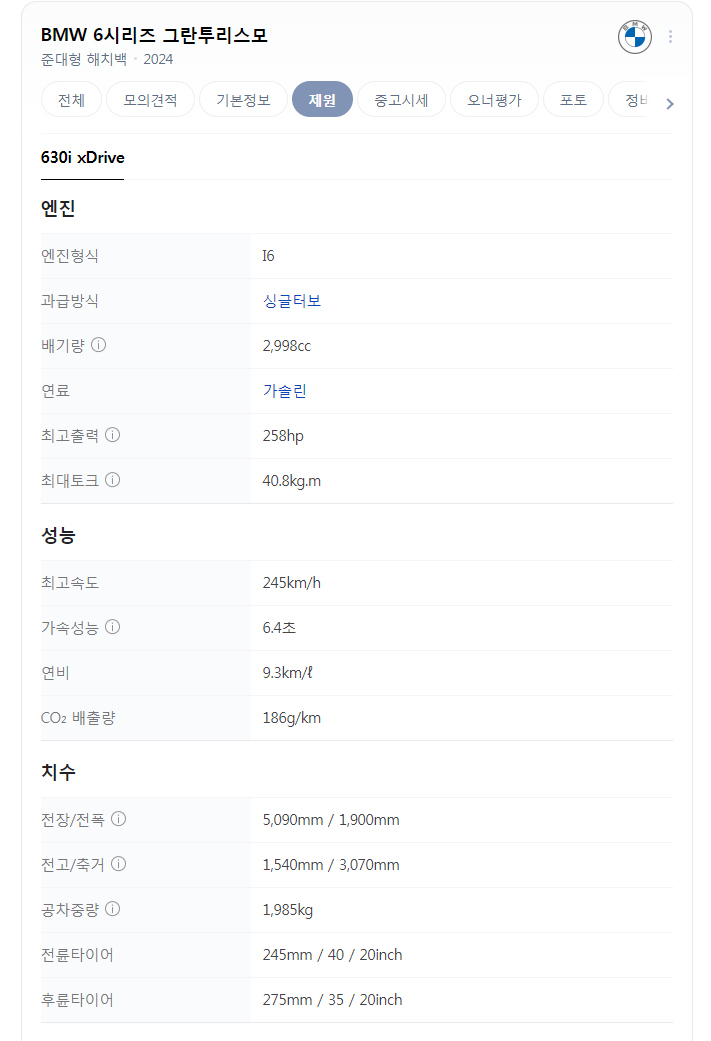The height and width of the screenshot is (1041, 711).
Task: Click the info icon next to 배기량
Action: 98,345
